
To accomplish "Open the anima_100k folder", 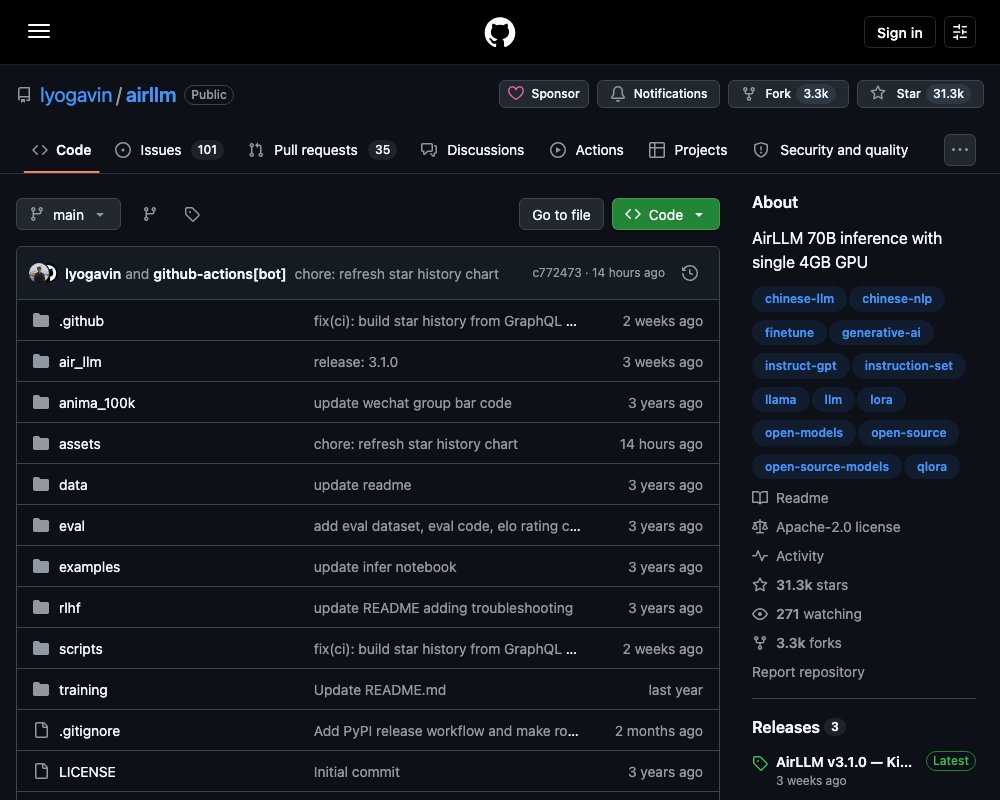I will (97, 403).
